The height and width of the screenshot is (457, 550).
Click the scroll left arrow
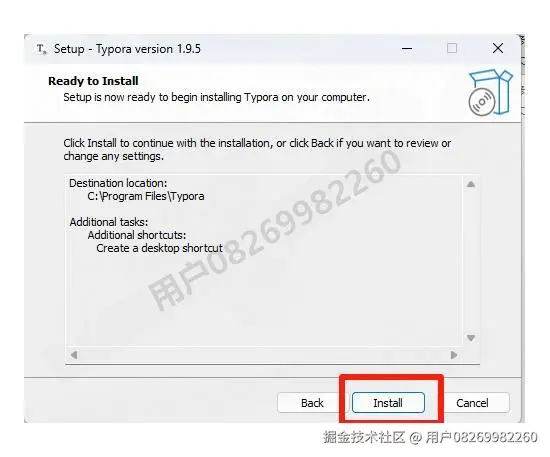click(74, 355)
